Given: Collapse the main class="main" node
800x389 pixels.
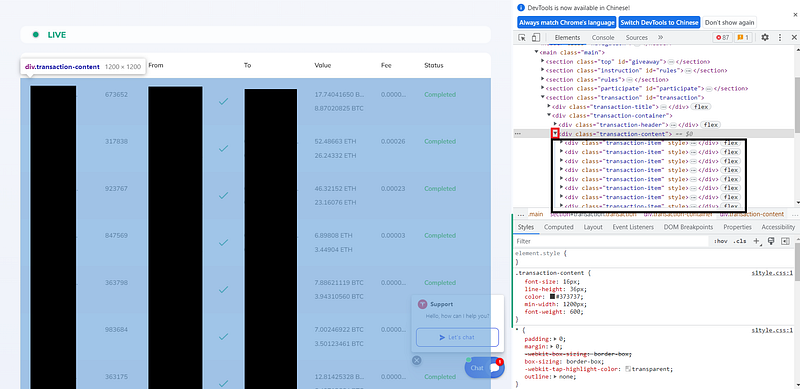Looking at the screenshot, I should pos(536,52).
